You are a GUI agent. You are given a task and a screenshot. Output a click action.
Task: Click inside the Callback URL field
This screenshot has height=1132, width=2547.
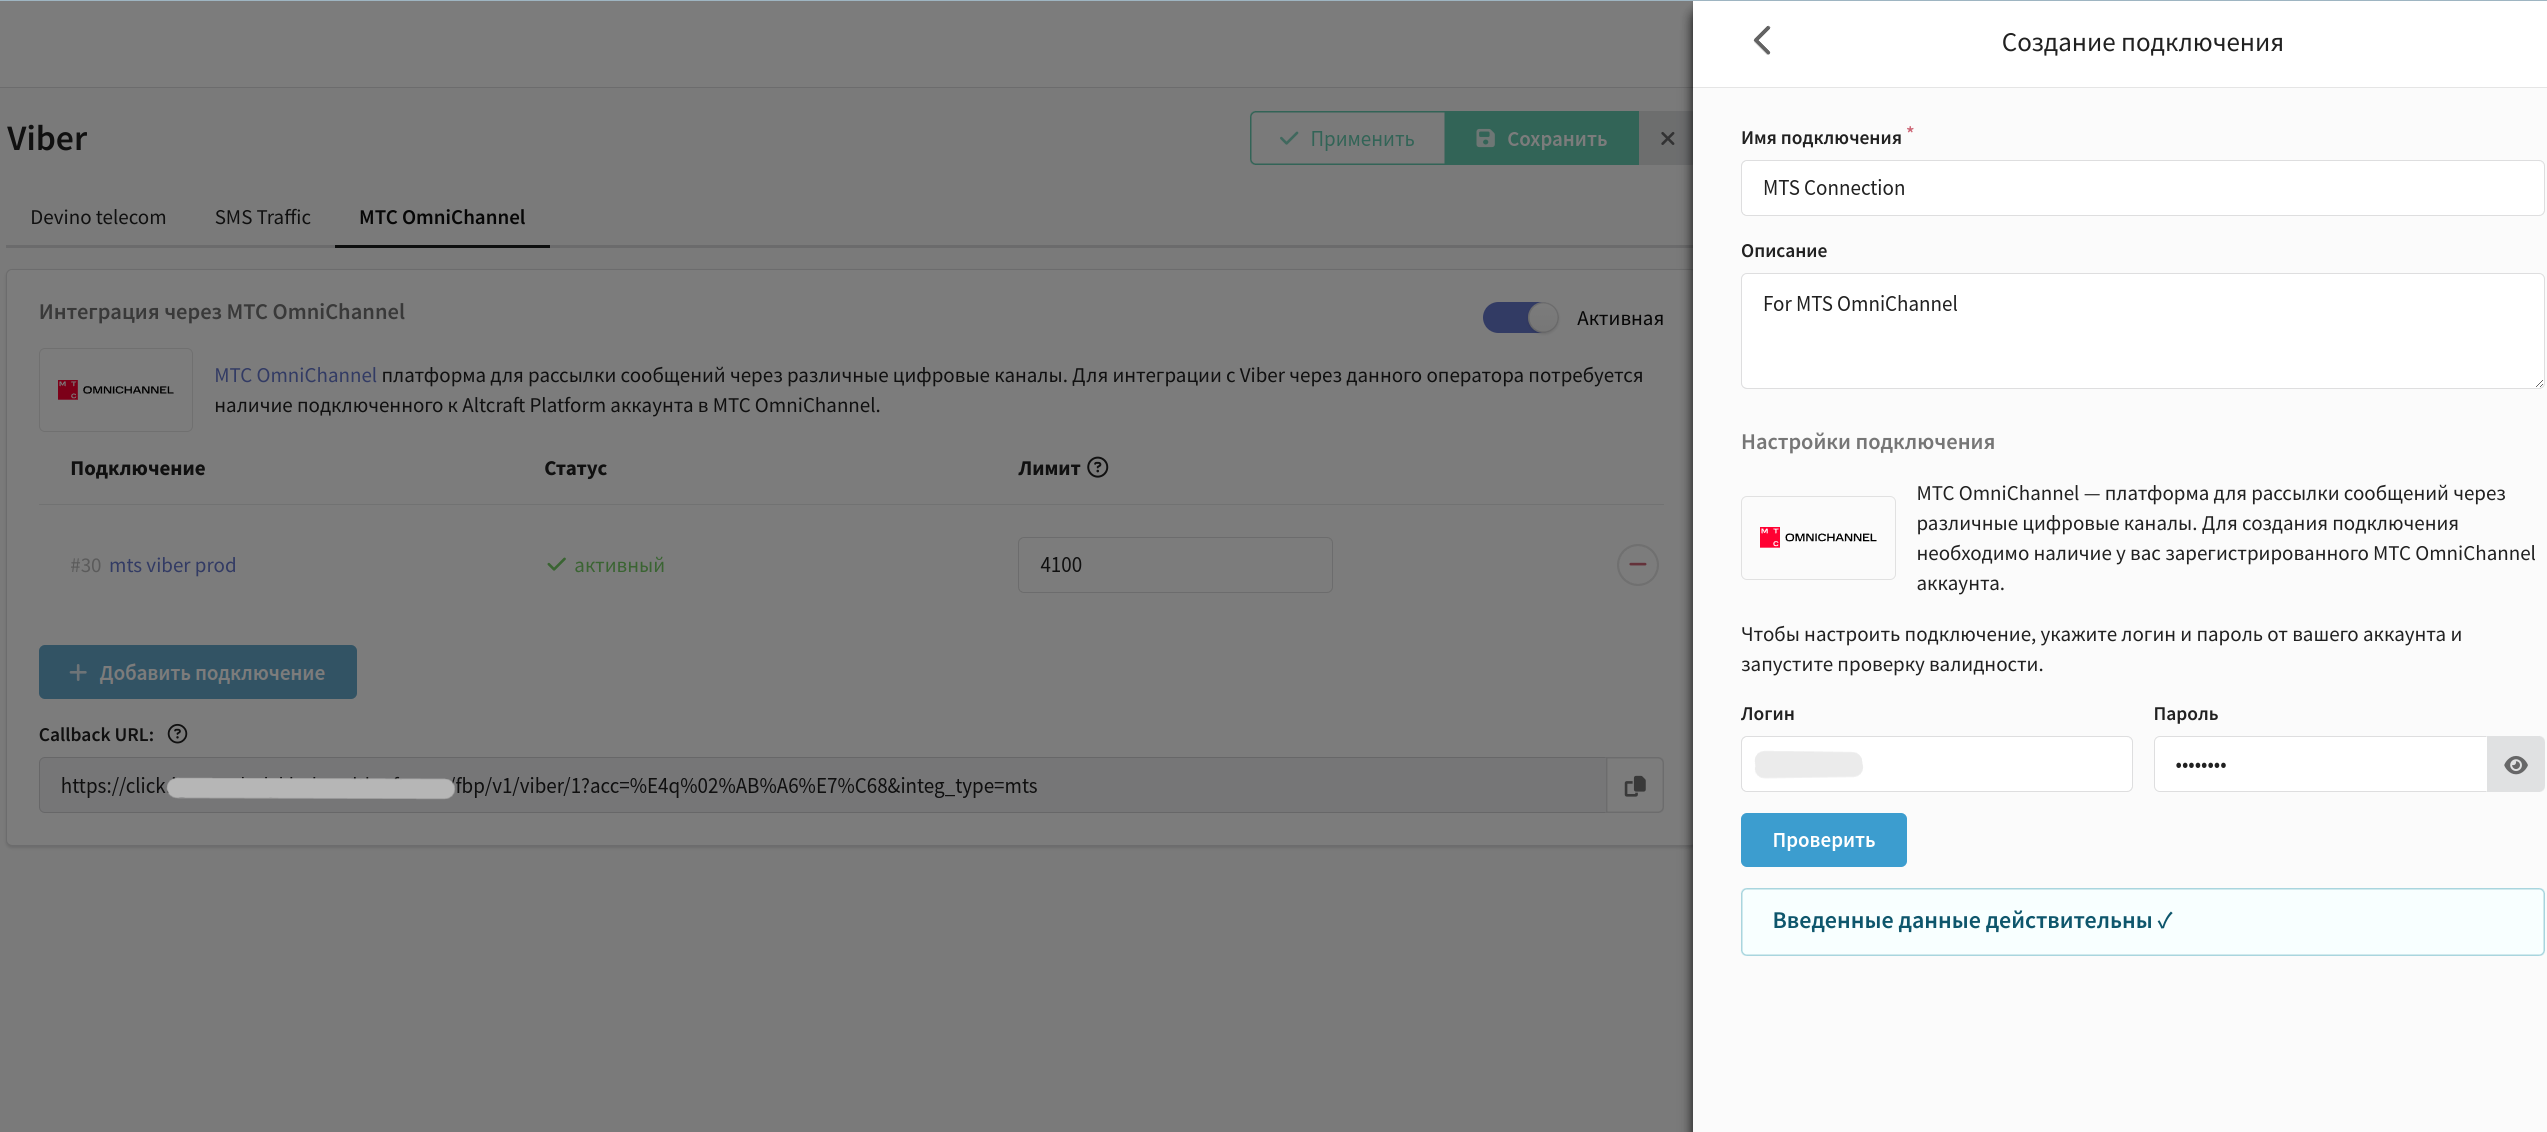[823, 786]
